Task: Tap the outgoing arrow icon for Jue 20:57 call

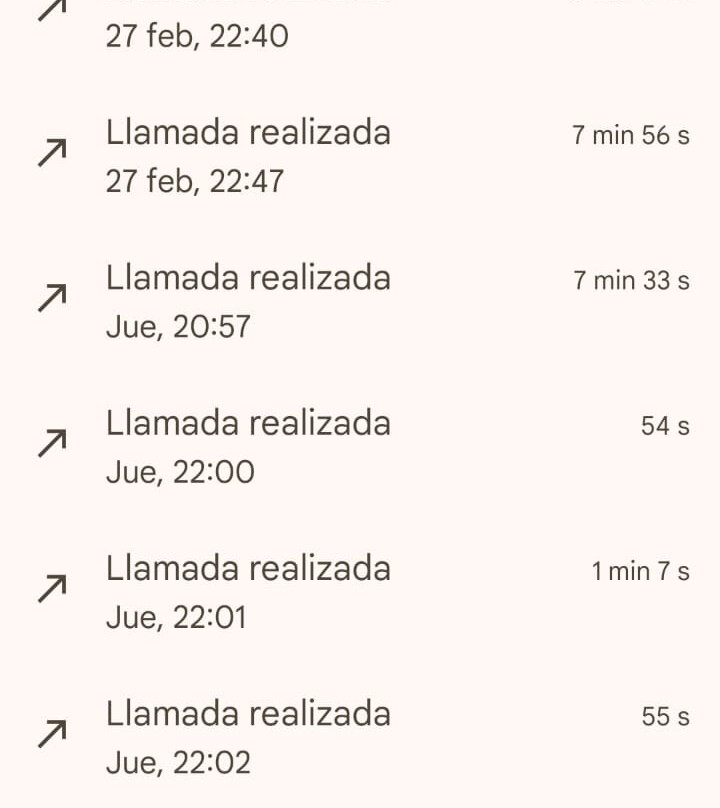Action: click(52, 298)
